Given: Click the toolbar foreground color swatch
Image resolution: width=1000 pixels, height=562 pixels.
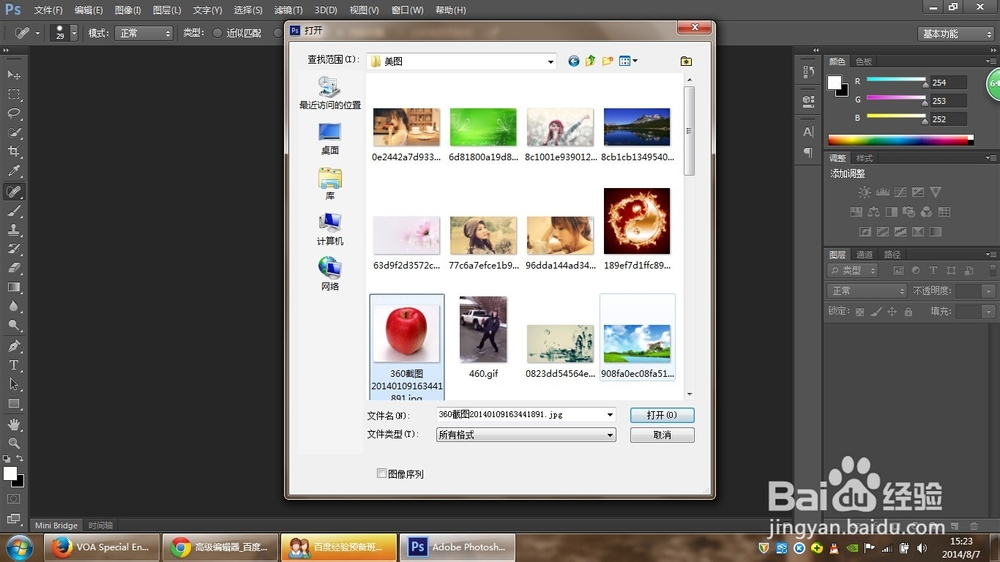Looking at the screenshot, I should click(x=10, y=473).
